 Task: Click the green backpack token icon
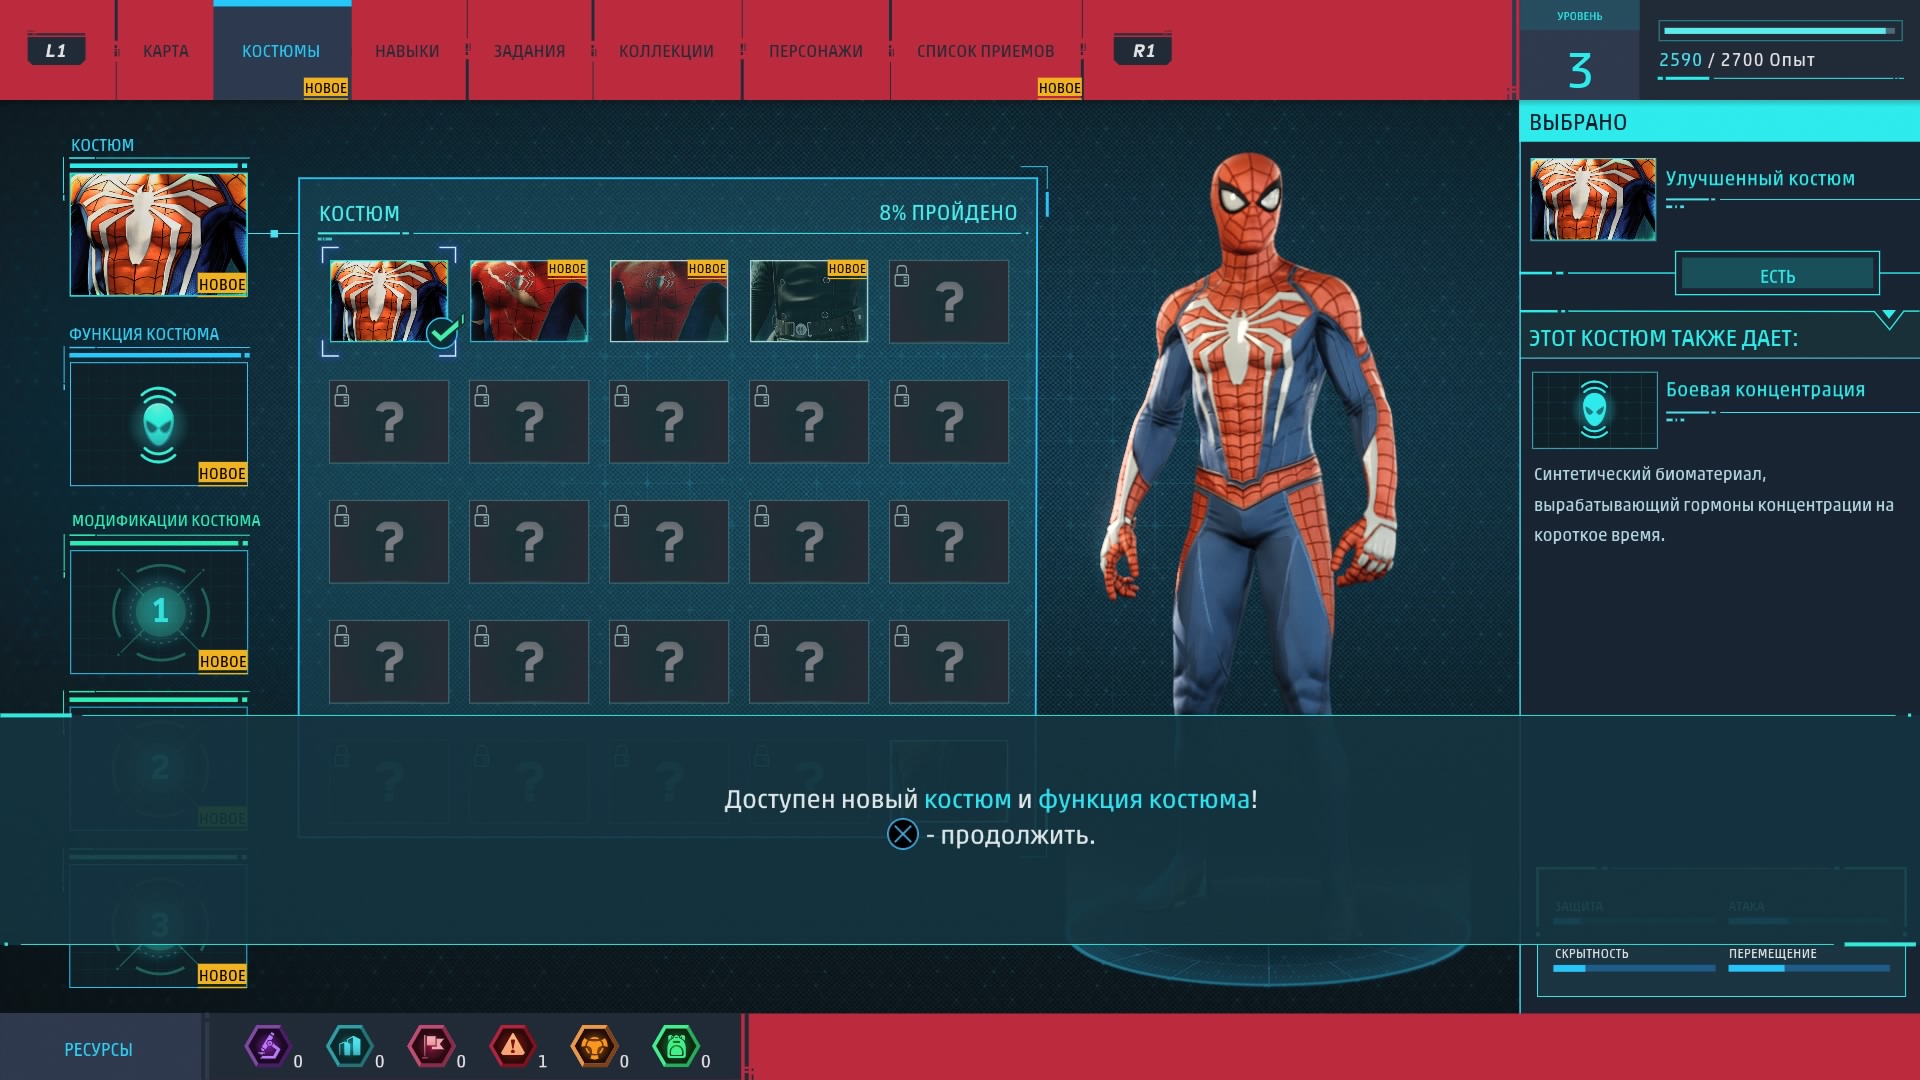[x=676, y=1047]
